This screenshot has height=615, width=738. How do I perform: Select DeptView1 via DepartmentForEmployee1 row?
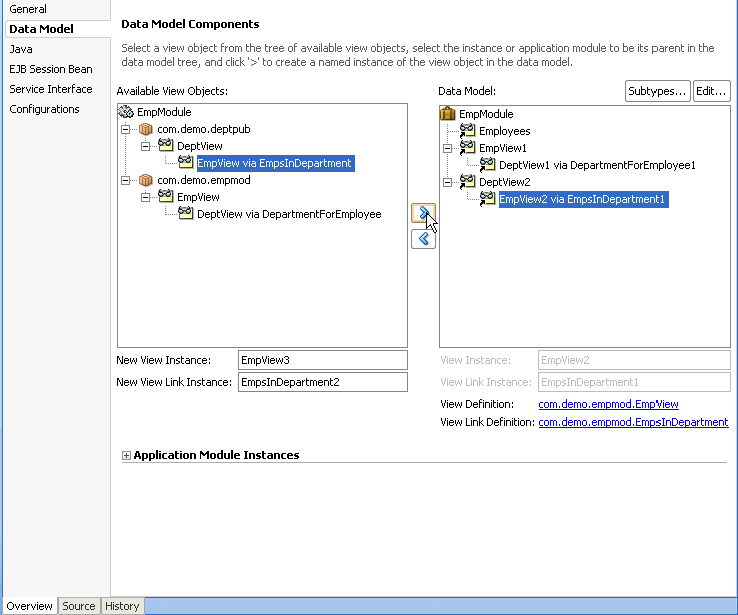[x=597, y=165]
